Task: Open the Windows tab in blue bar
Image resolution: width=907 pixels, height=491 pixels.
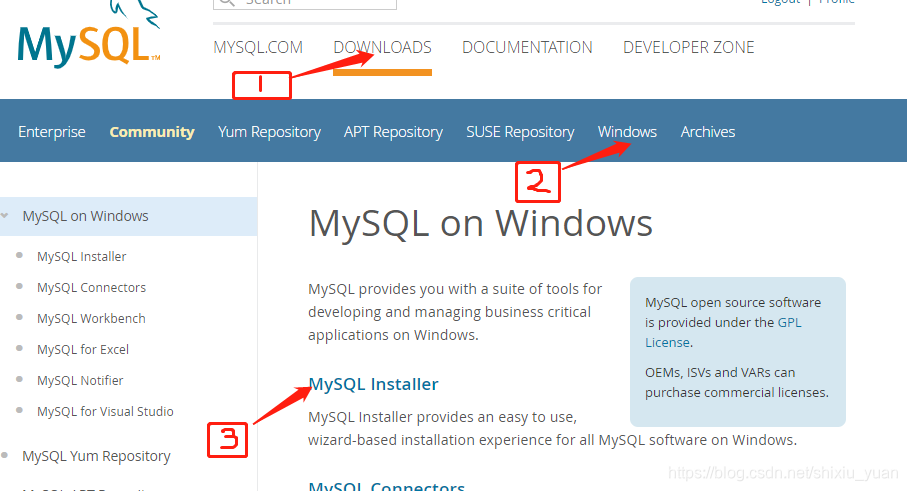Action: tap(627, 132)
